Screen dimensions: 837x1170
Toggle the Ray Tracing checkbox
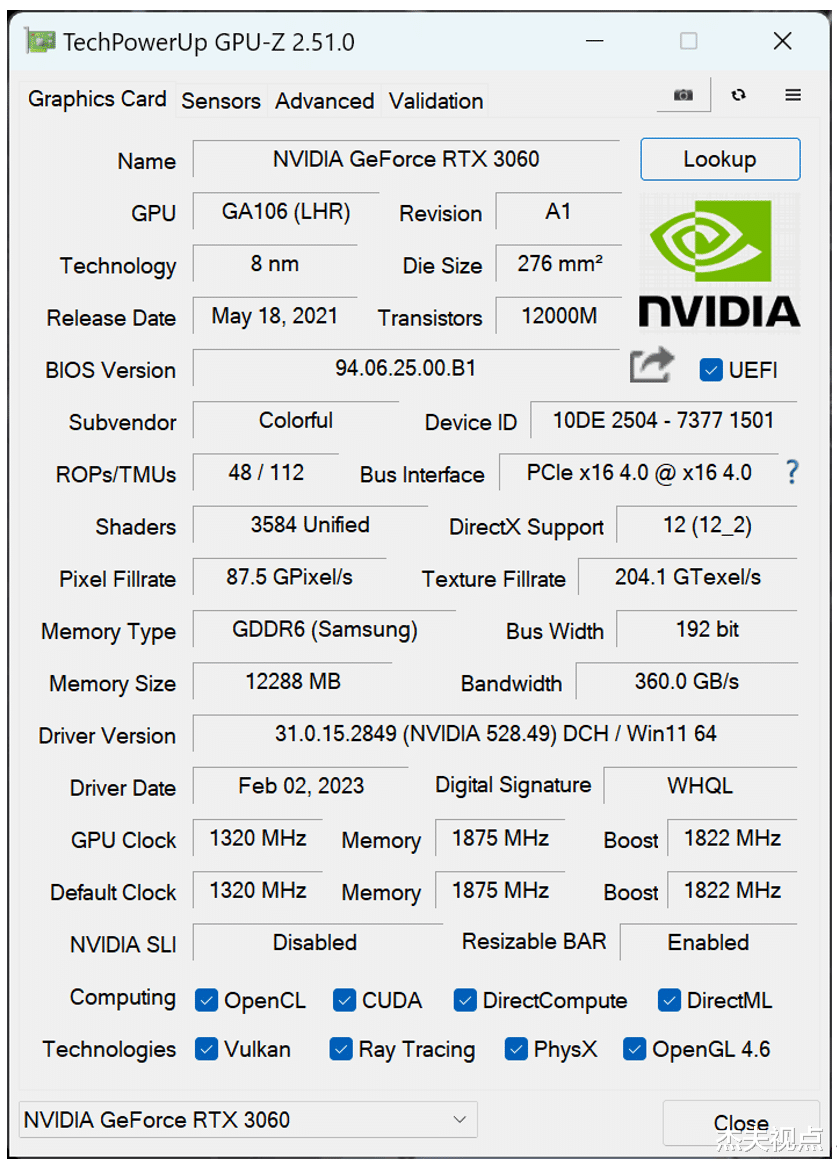click(x=341, y=1049)
